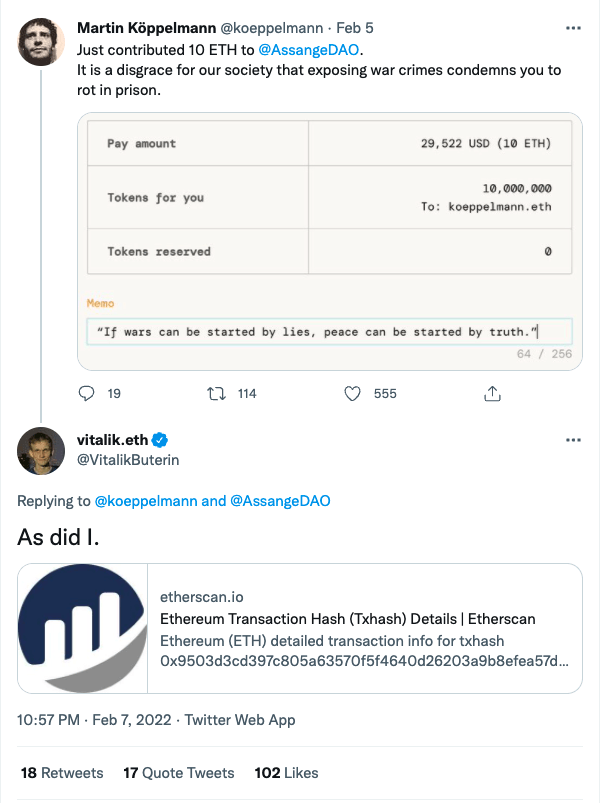Click @AssangeDAO in the Replying to line
The image size is (614, 803).
(x=281, y=501)
